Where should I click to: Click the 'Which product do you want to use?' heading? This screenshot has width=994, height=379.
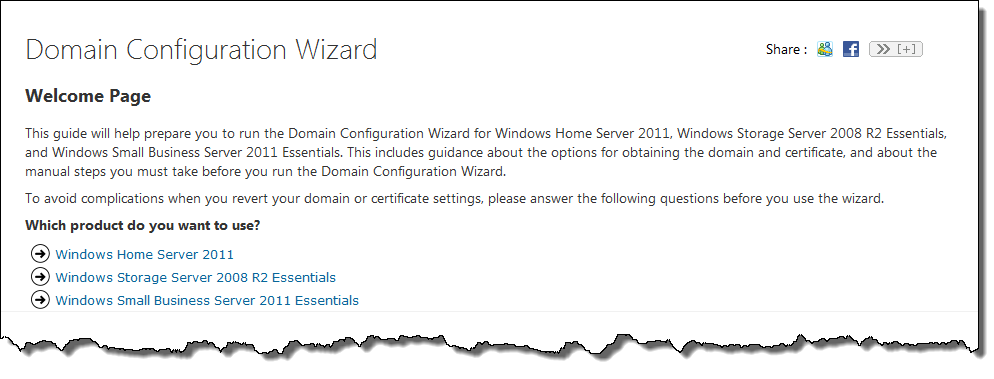pos(143,225)
